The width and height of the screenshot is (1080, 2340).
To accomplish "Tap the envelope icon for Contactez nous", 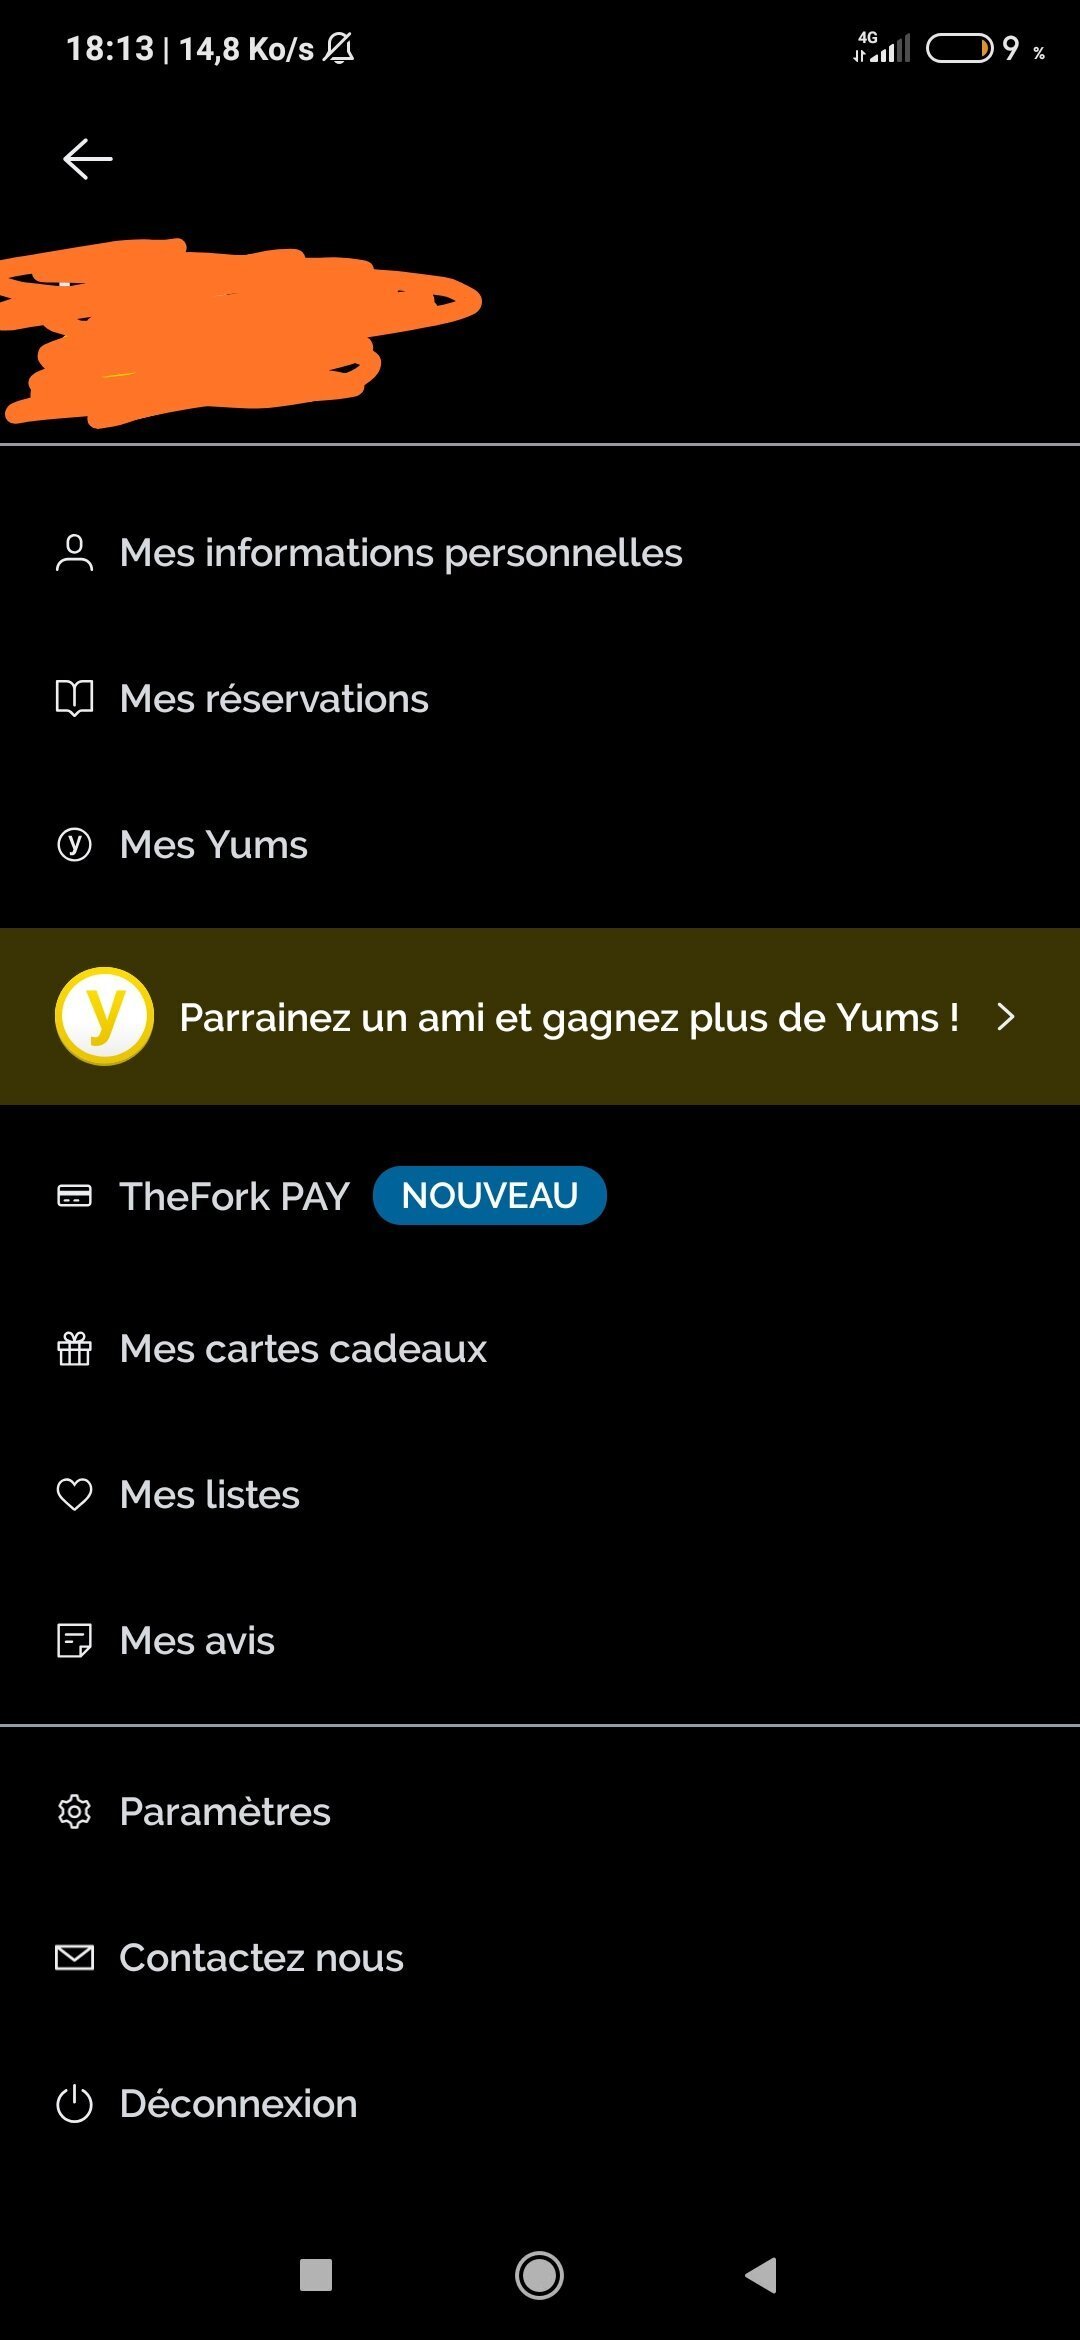I will (74, 1958).
